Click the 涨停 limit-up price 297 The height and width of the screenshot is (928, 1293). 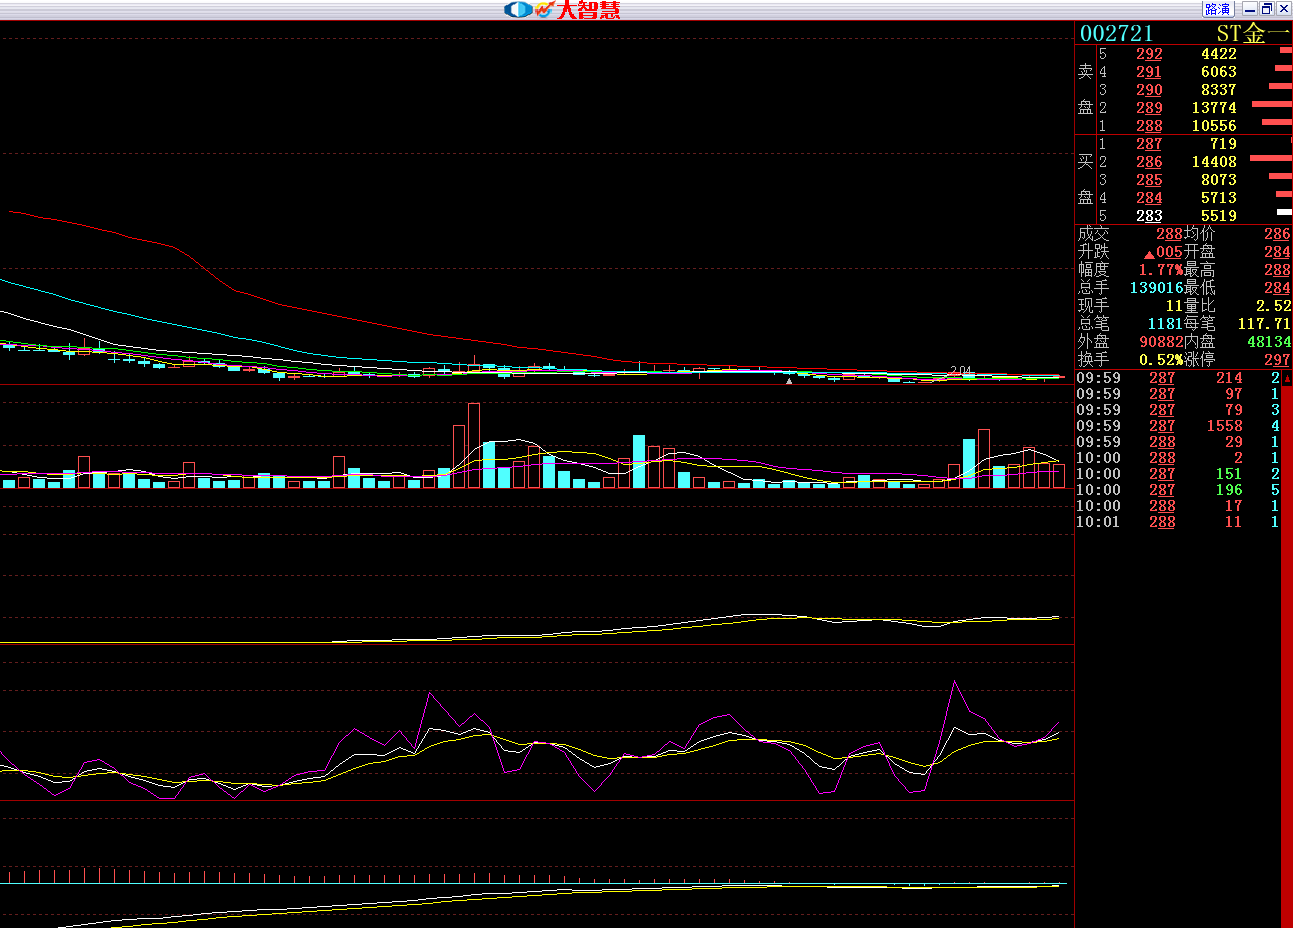click(1277, 360)
